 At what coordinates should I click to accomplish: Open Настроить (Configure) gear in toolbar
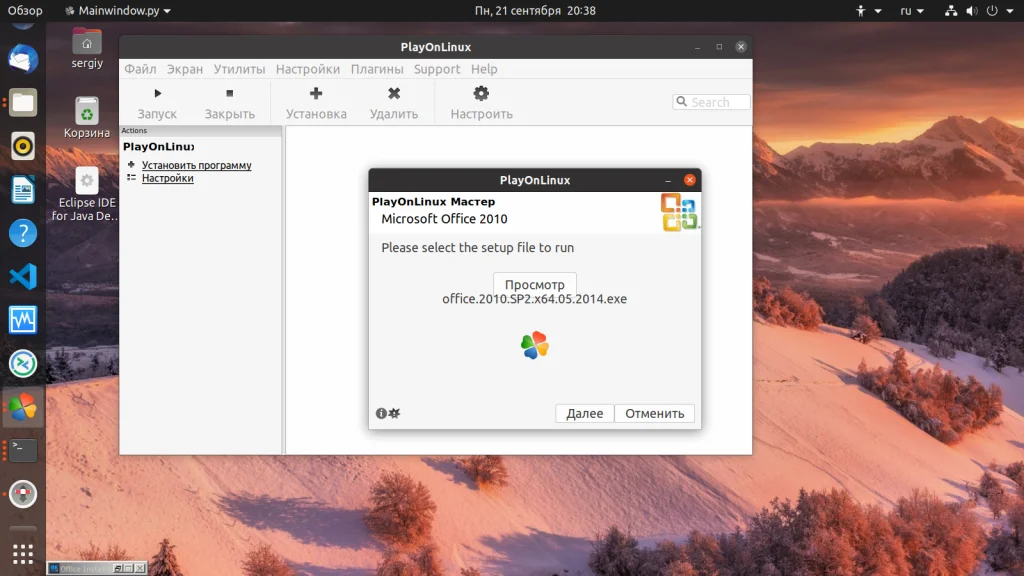[481, 103]
